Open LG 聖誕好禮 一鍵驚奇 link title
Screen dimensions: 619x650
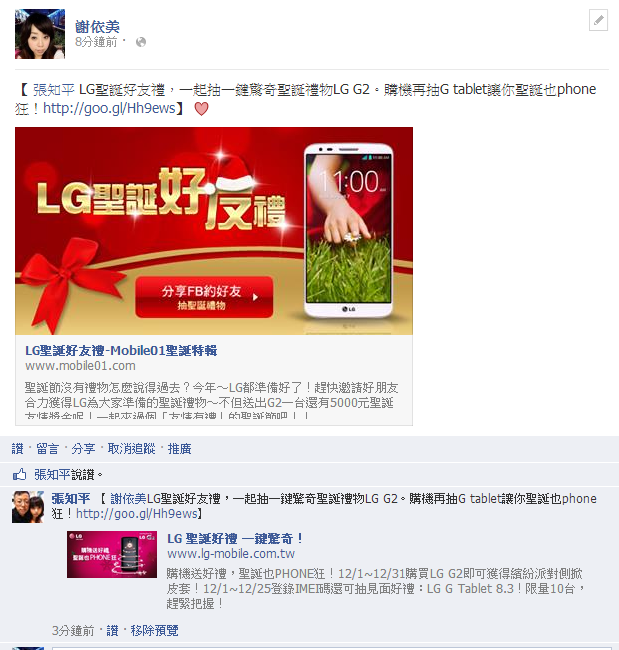point(235,538)
